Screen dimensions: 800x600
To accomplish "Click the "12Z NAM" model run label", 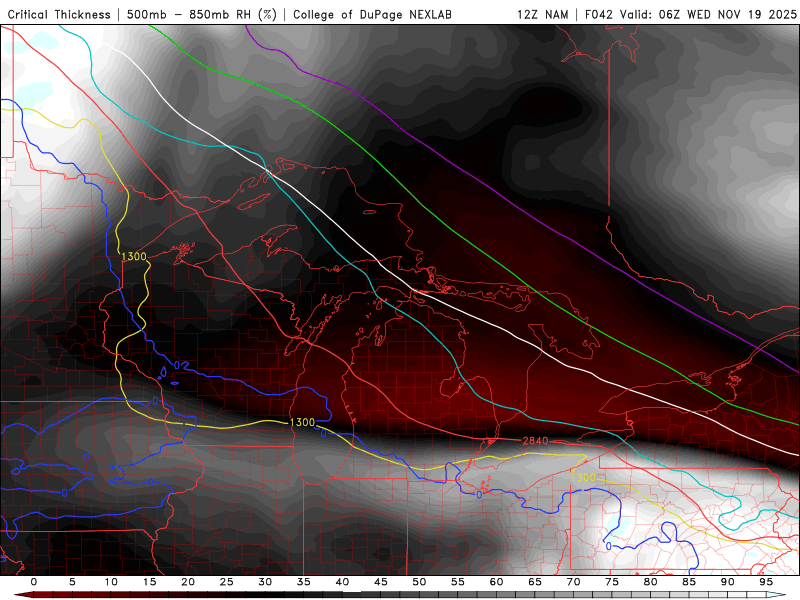I will (542, 14).
